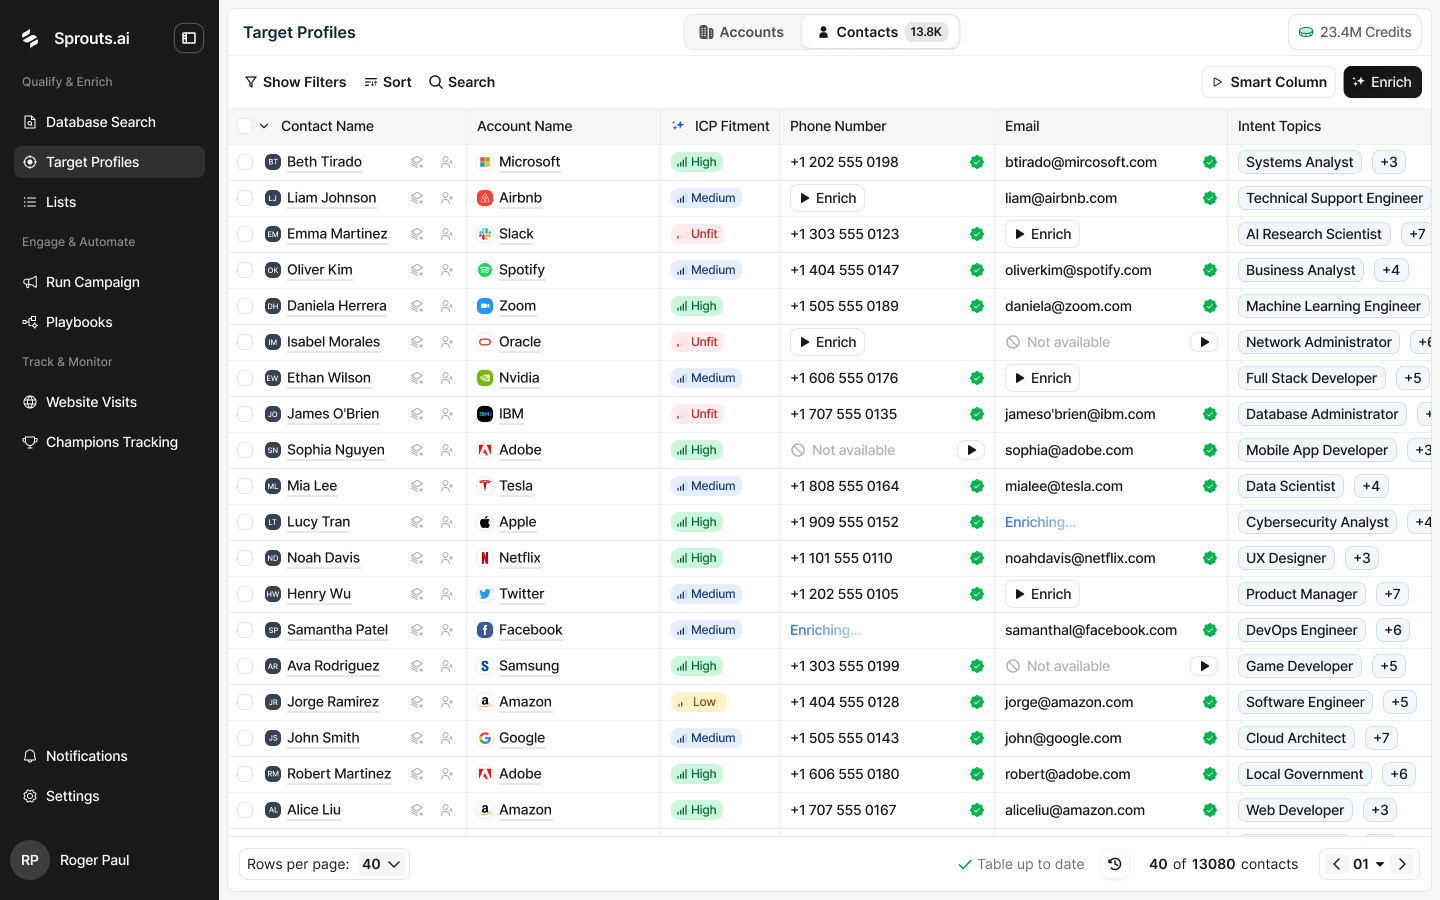Tick the checkbox for Noah Davis

pyautogui.click(x=245, y=558)
